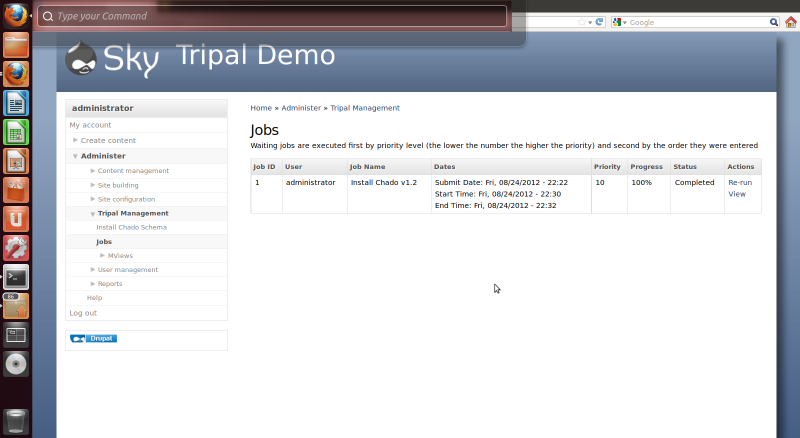
Task: Open the address bar history dropdown arrow
Action: pos(590,22)
